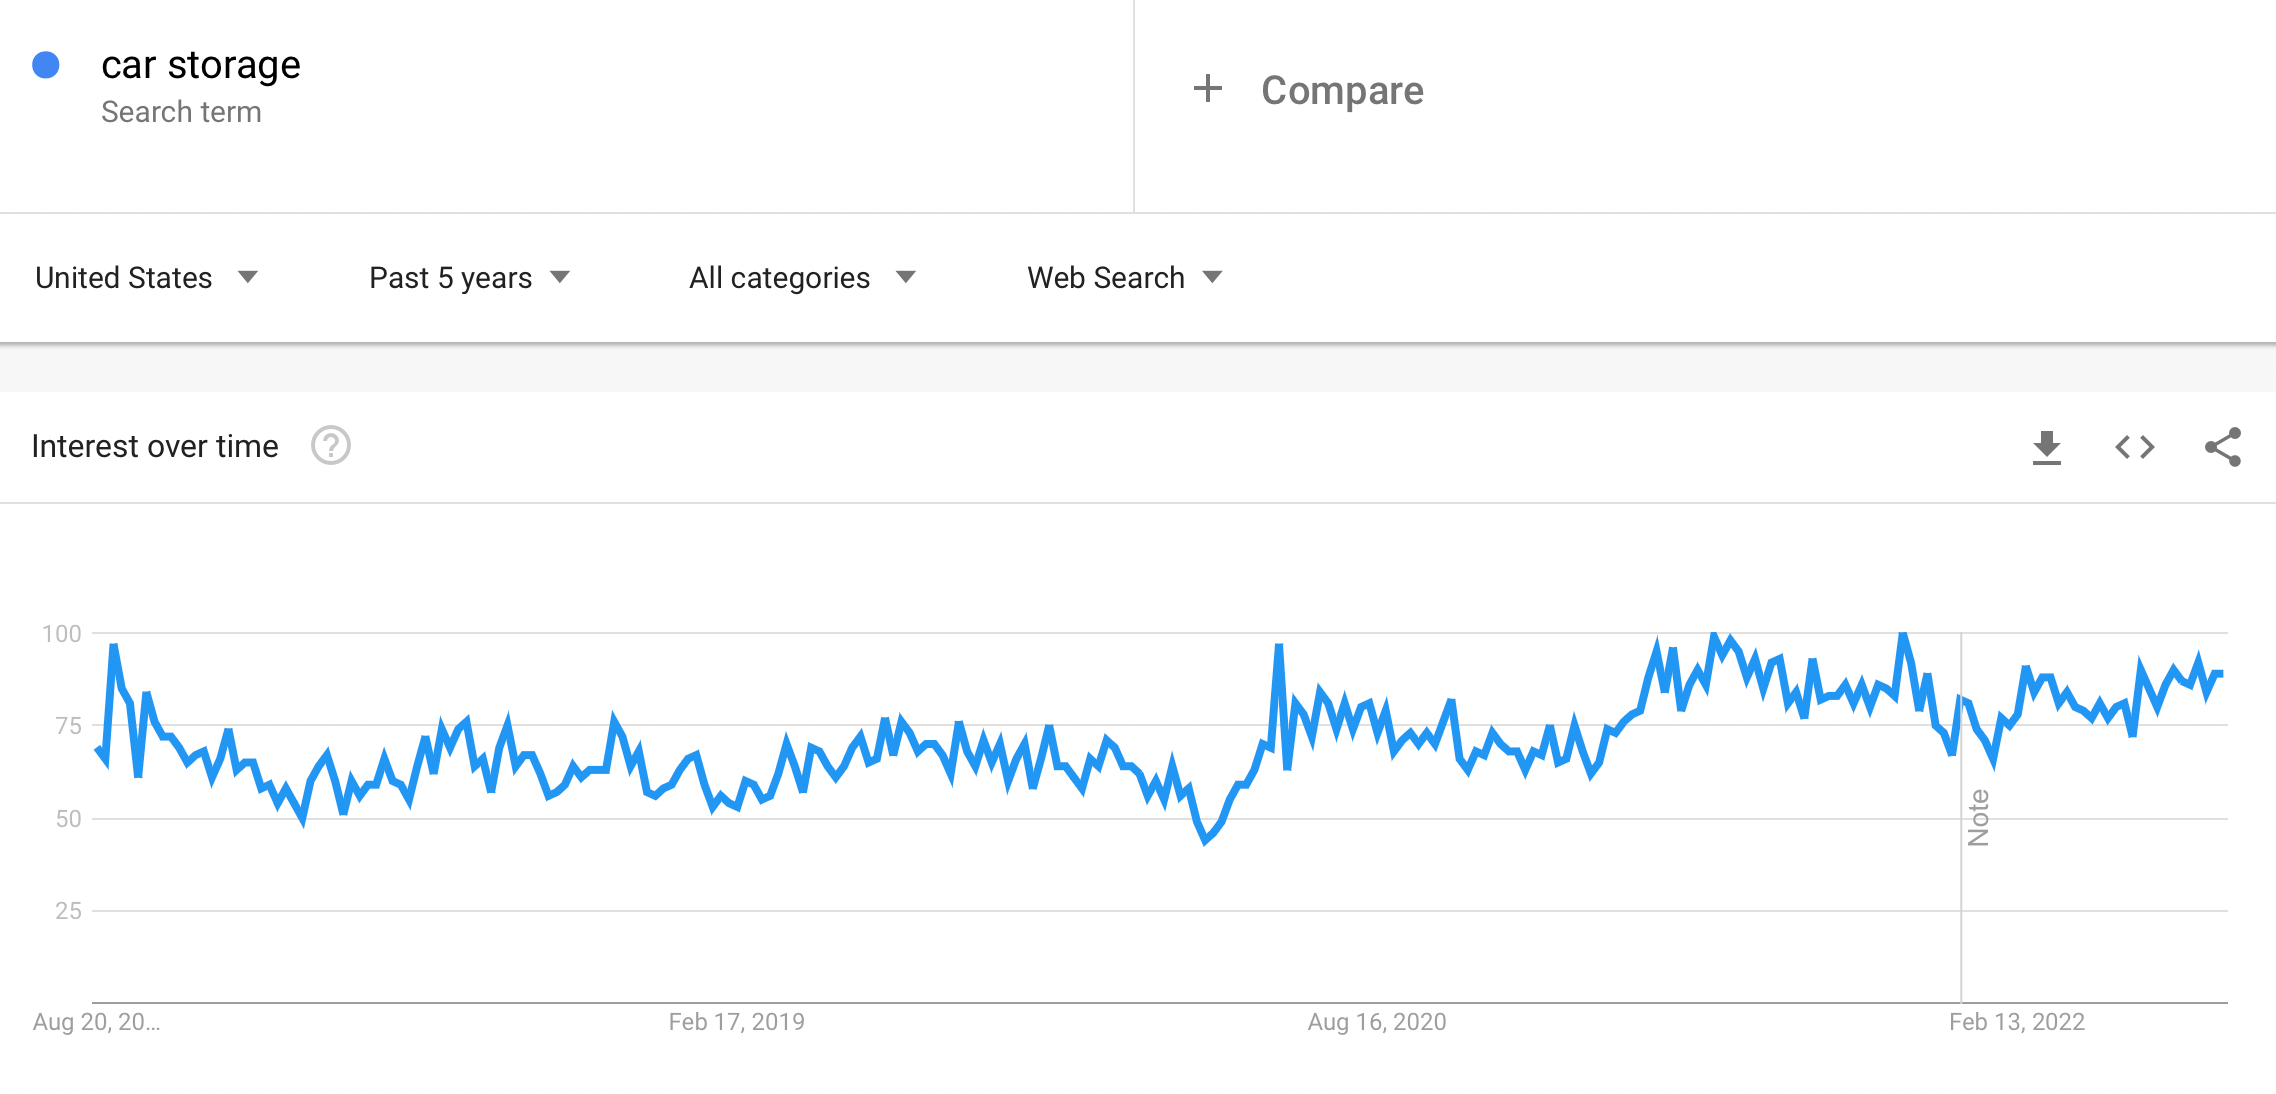2276x1094 pixels.
Task: Open the embed code icon
Action: pos(2134,447)
